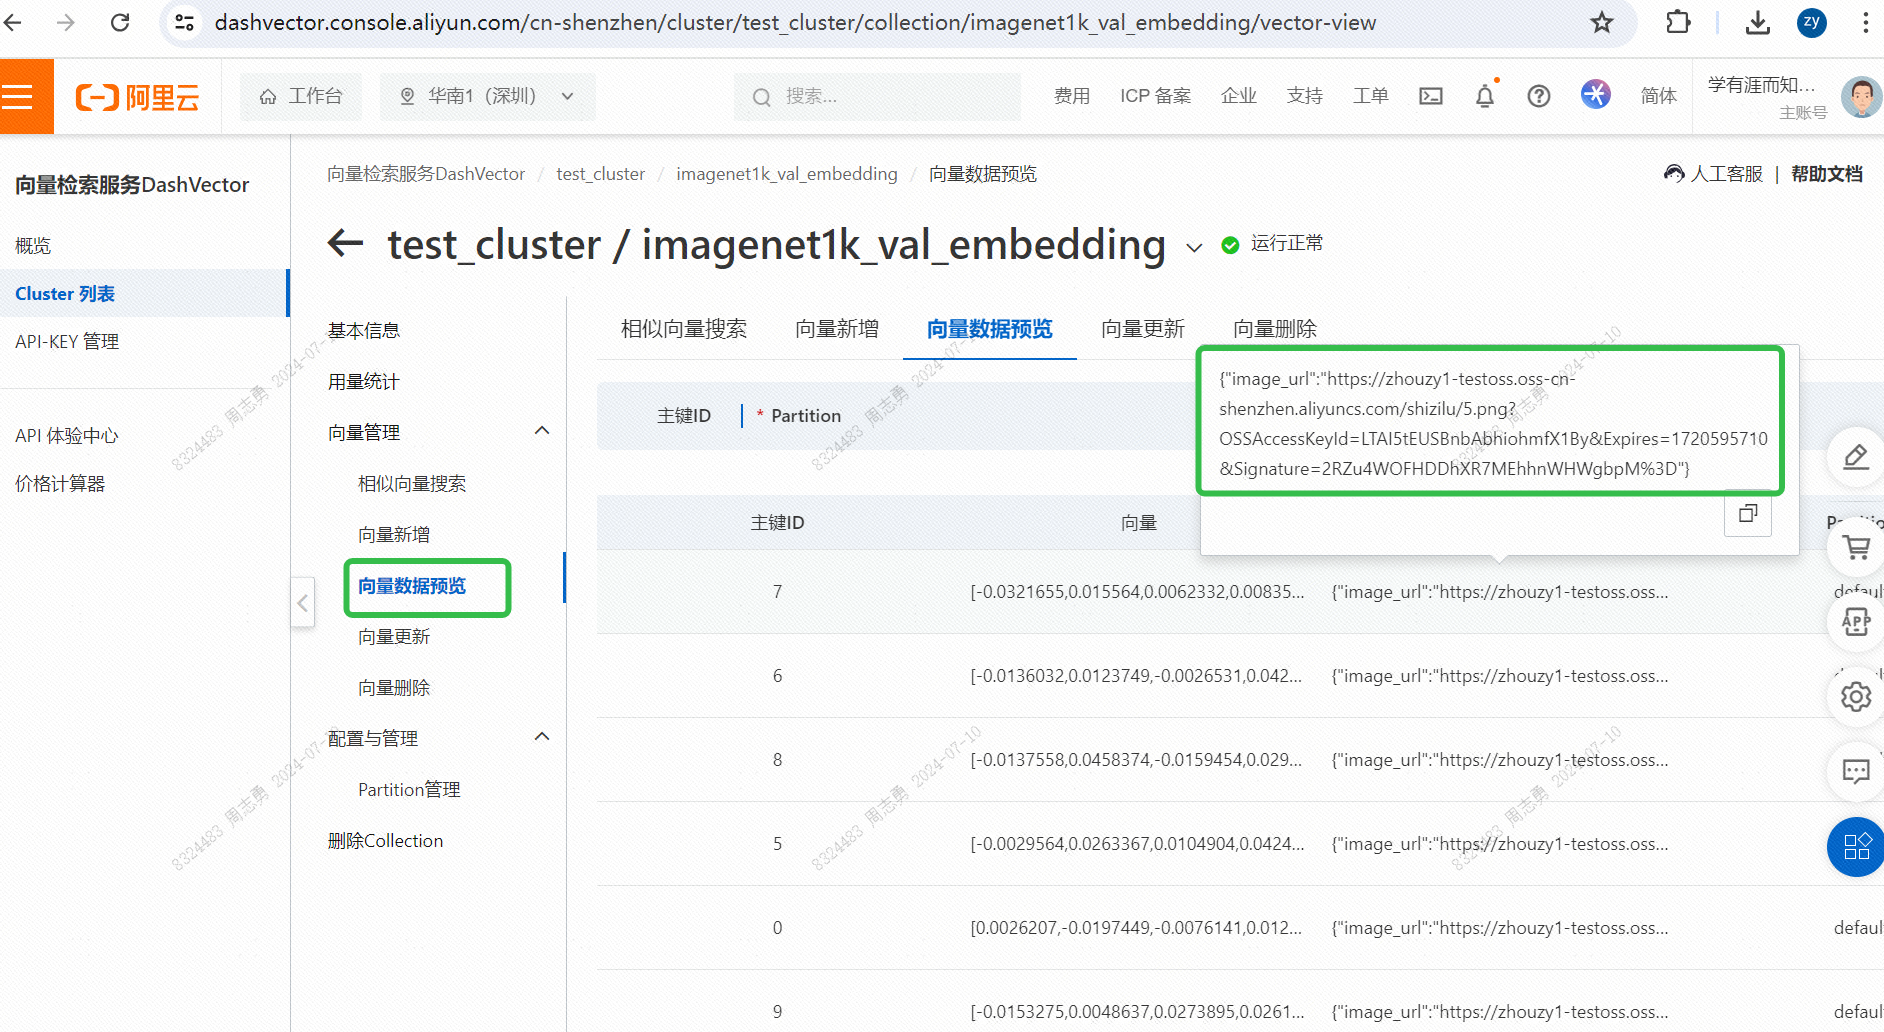This screenshot has width=1884, height=1032.
Task: Open Partition管理 in the side menu
Action: point(409,790)
